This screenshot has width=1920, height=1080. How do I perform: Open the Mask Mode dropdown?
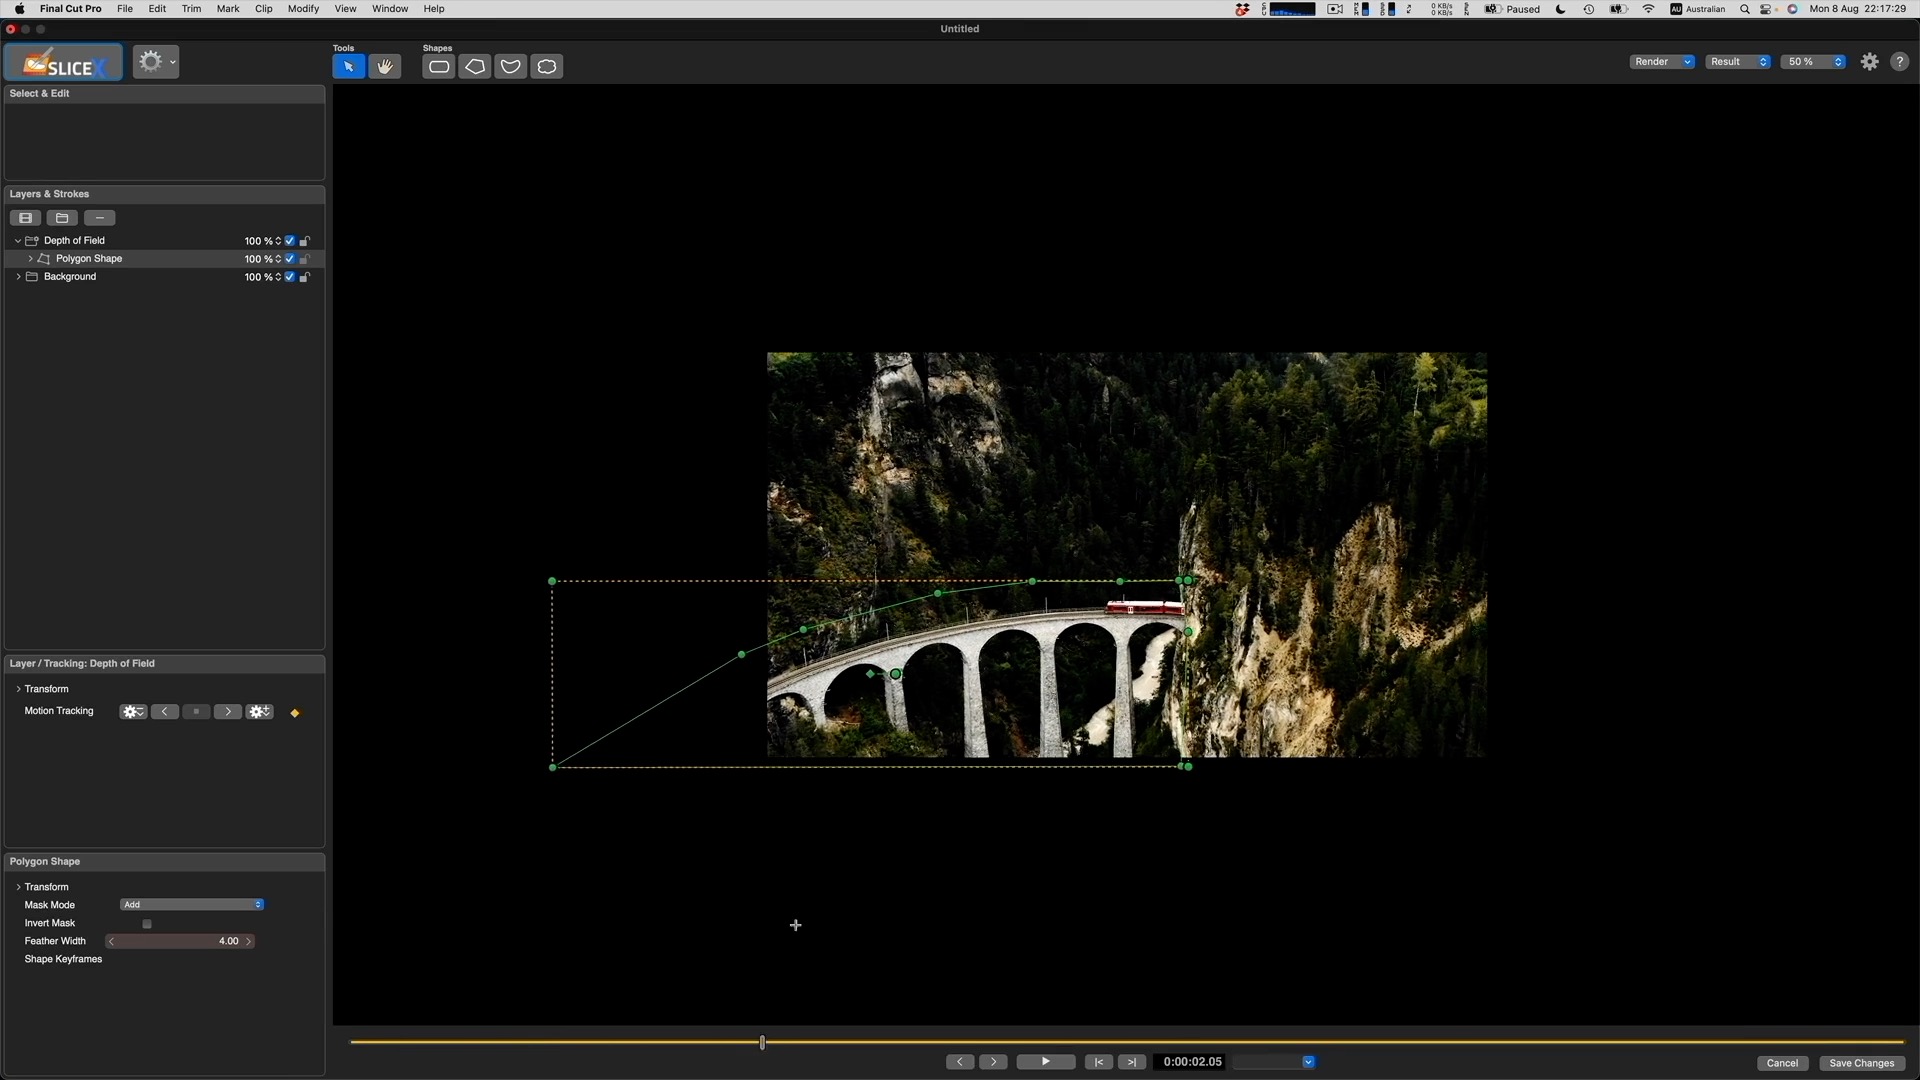(192, 905)
